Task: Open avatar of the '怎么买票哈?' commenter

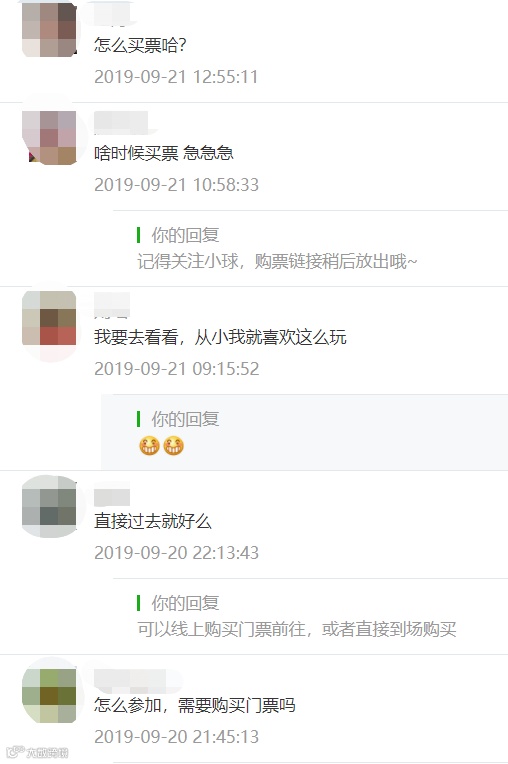Action: tap(49, 30)
